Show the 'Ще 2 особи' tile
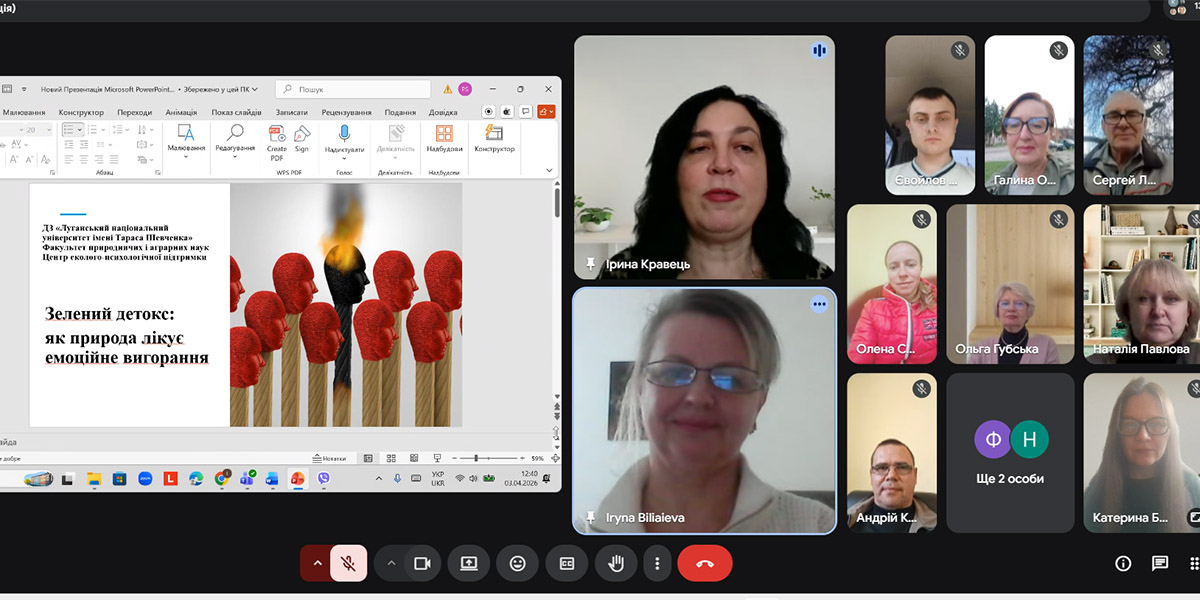1200x600 pixels. tap(1010, 452)
